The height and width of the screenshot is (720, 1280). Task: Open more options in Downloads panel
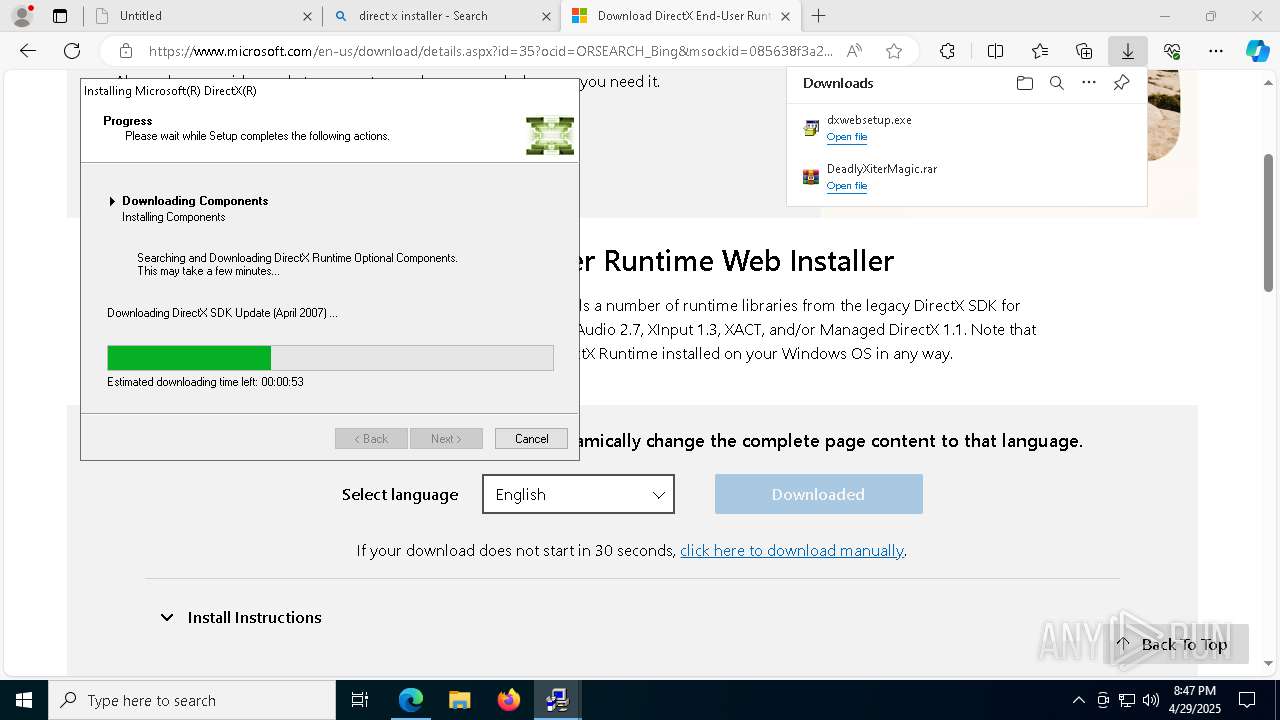coord(1089,83)
